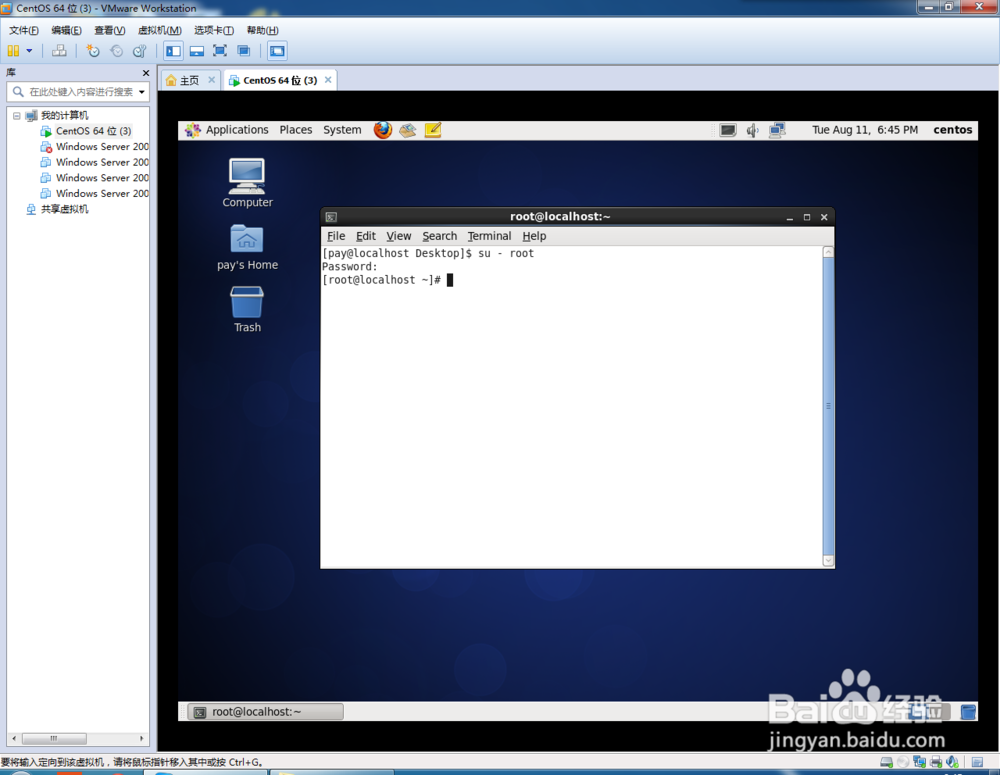Open the Evolution mail icon on the panel
The height and width of the screenshot is (775, 1000).
click(x=408, y=130)
